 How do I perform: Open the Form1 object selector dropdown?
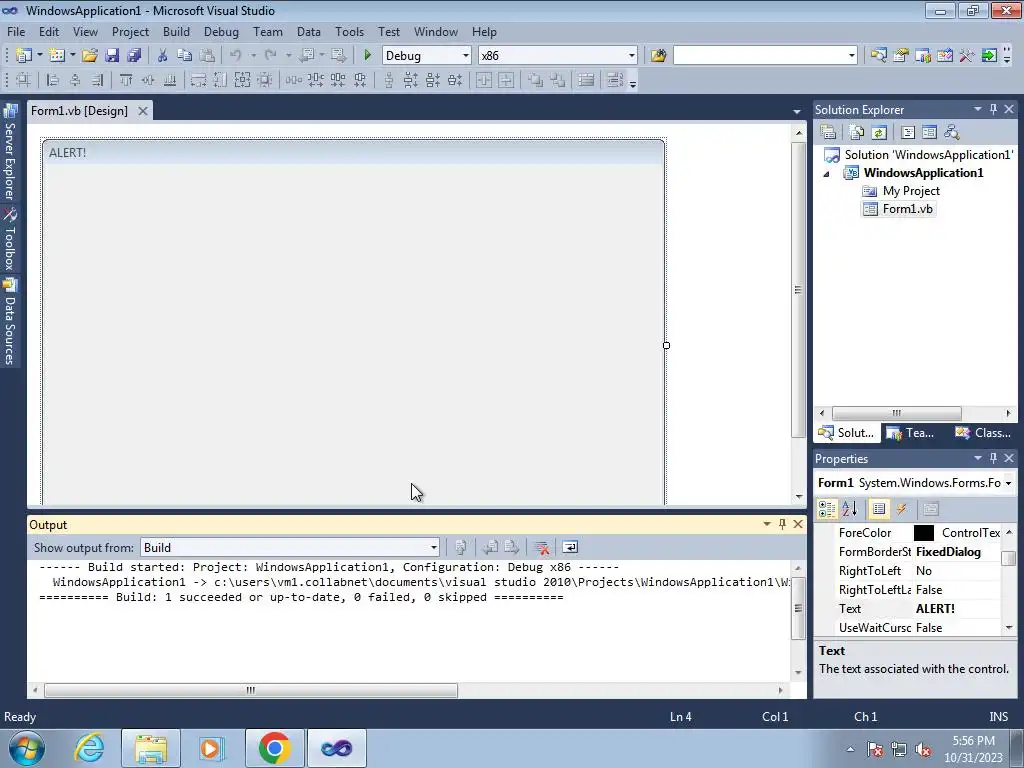click(x=1009, y=483)
